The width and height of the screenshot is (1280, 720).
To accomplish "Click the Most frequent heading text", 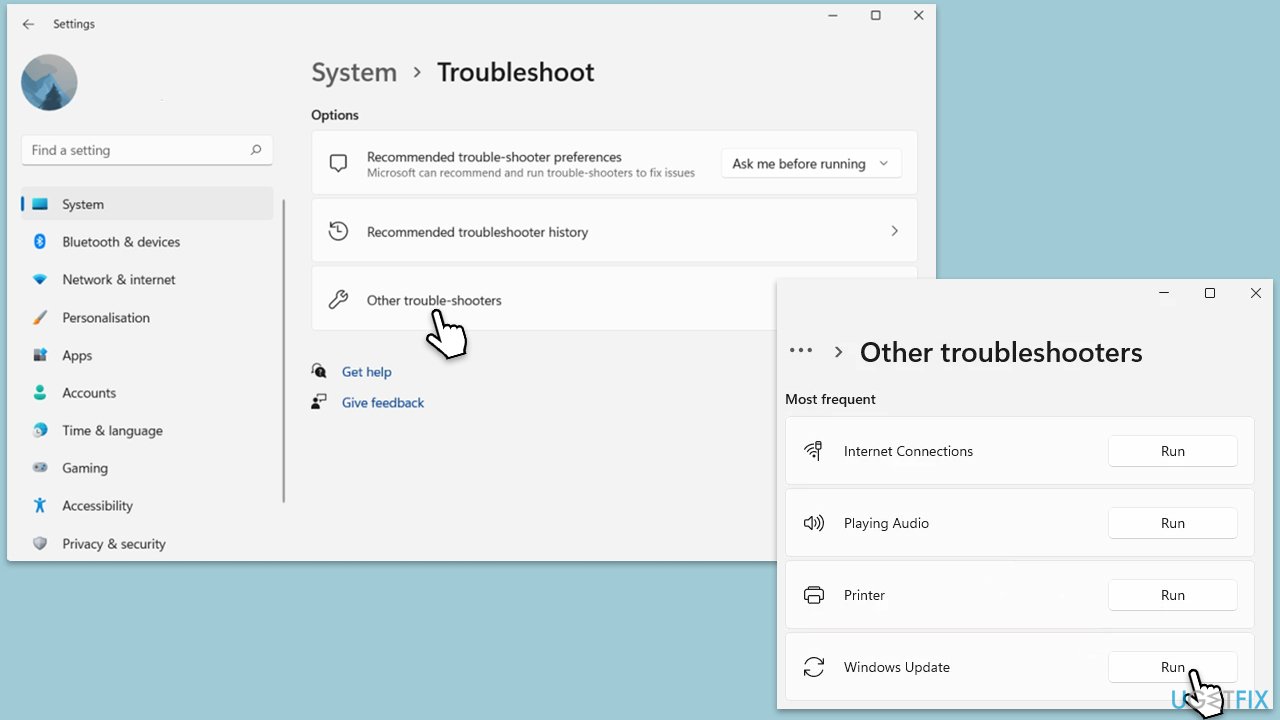I will point(830,399).
